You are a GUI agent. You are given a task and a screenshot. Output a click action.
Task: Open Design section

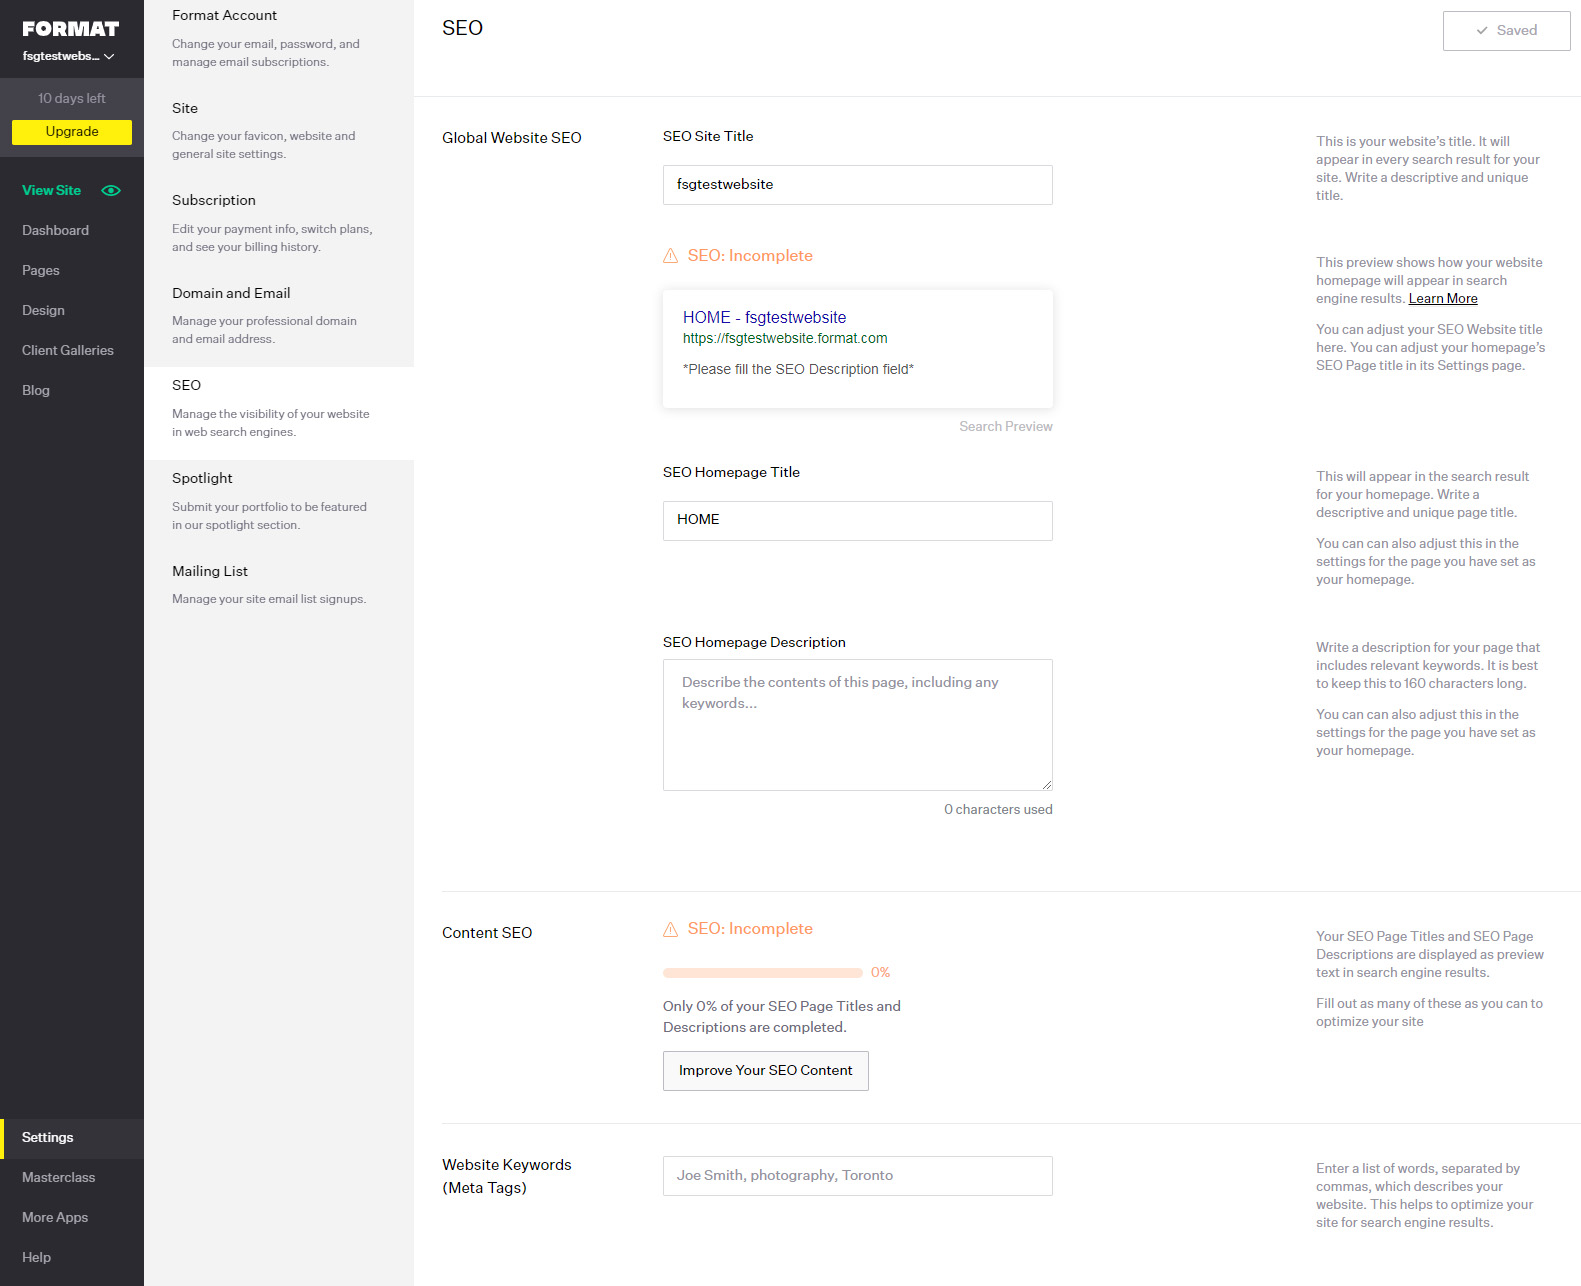pos(43,310)
